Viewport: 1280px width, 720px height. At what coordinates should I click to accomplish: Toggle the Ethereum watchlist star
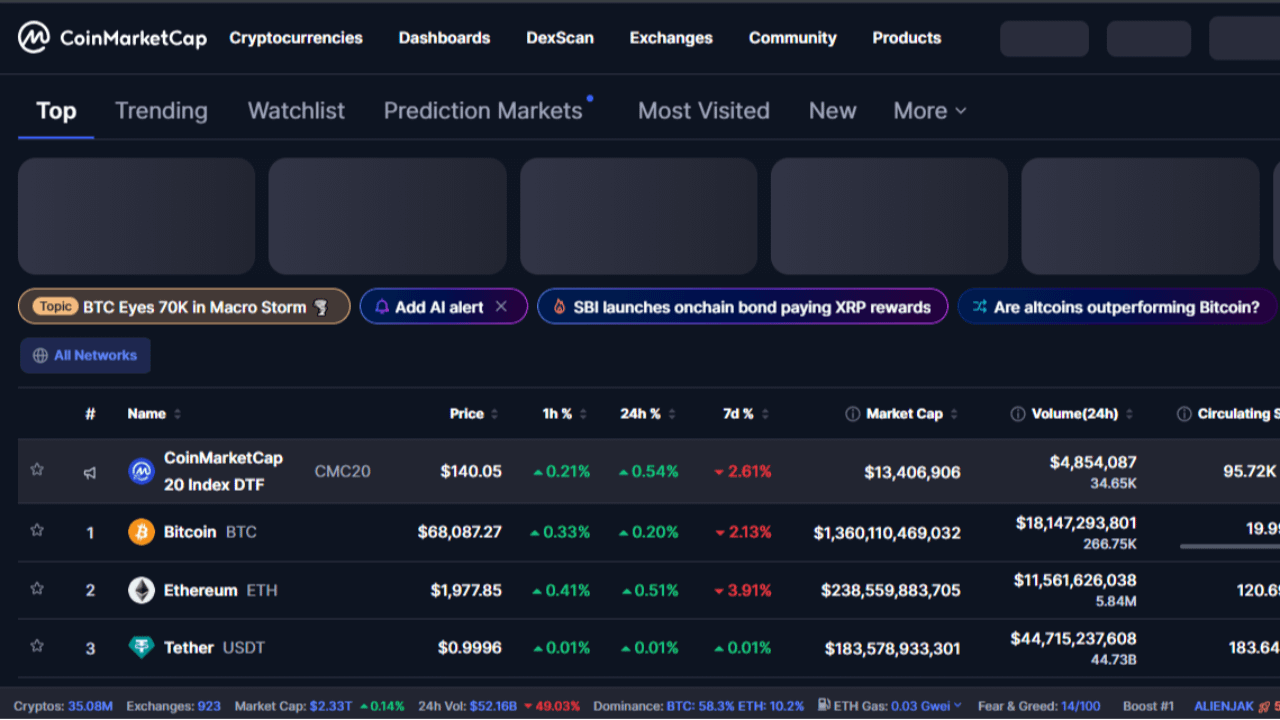pyautogui.click(x=37, y=588)
